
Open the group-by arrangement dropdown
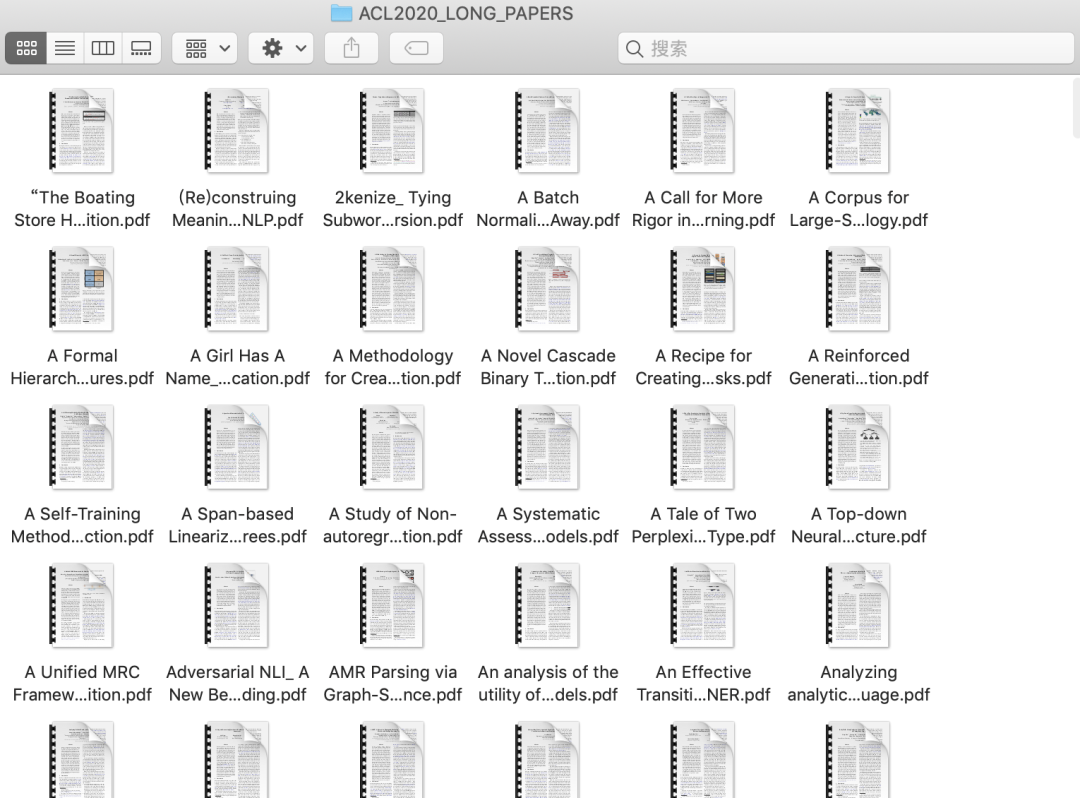click(205, 48)
